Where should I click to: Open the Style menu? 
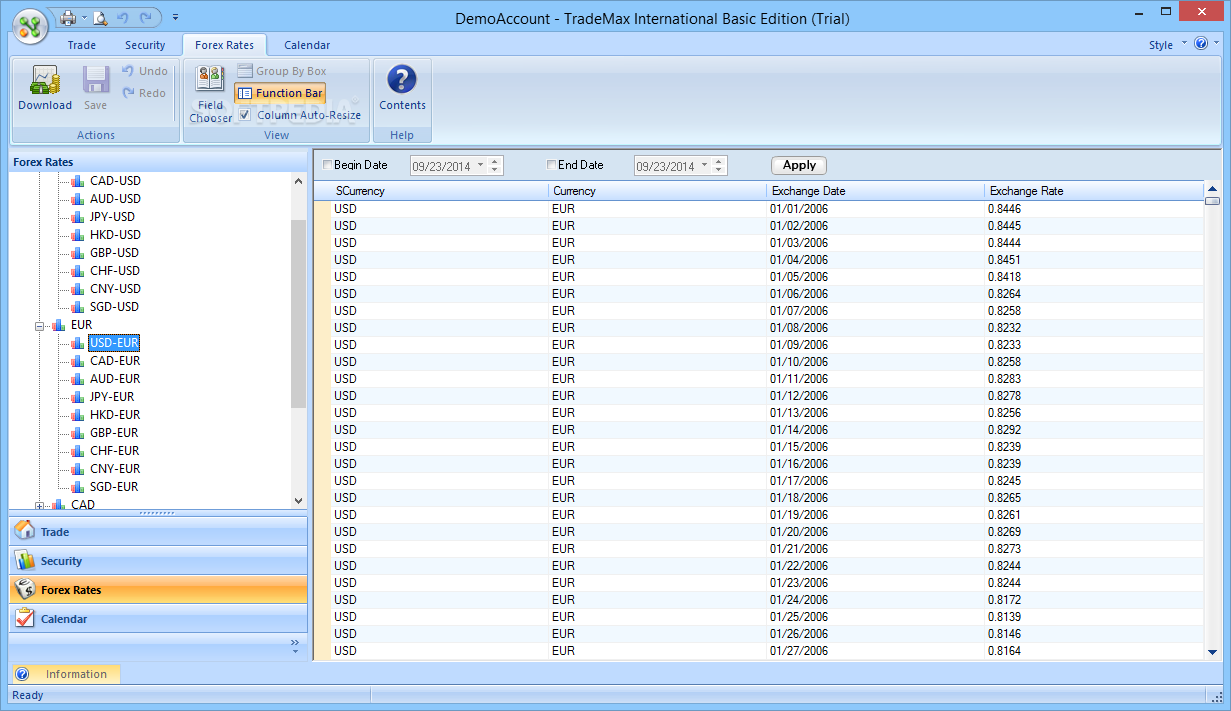(1167, 45)
